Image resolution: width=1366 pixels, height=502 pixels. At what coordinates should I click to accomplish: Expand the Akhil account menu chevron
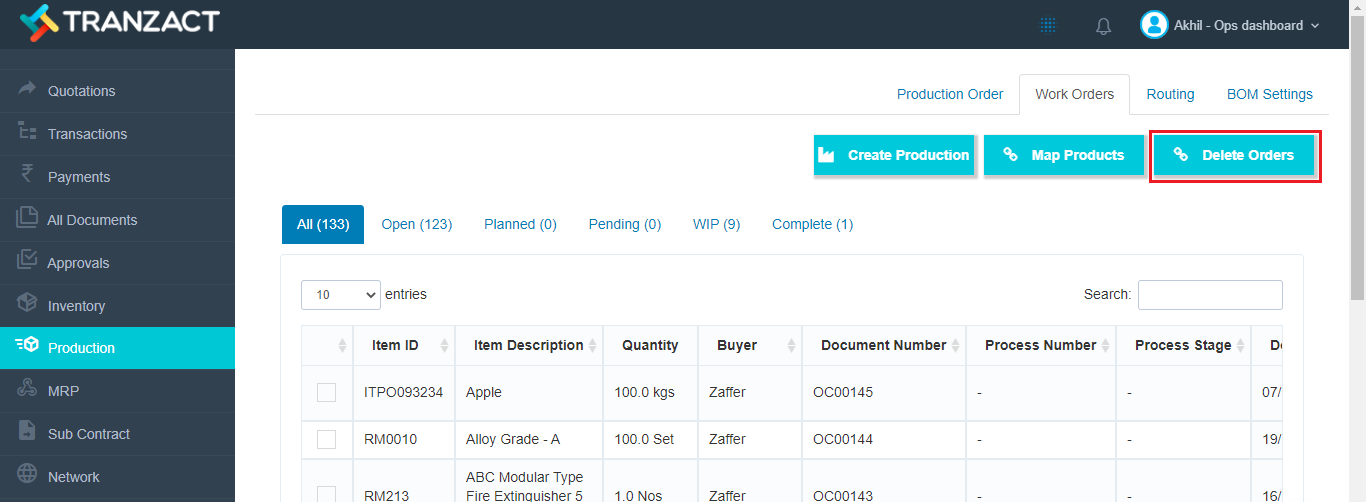[1315, 26]
